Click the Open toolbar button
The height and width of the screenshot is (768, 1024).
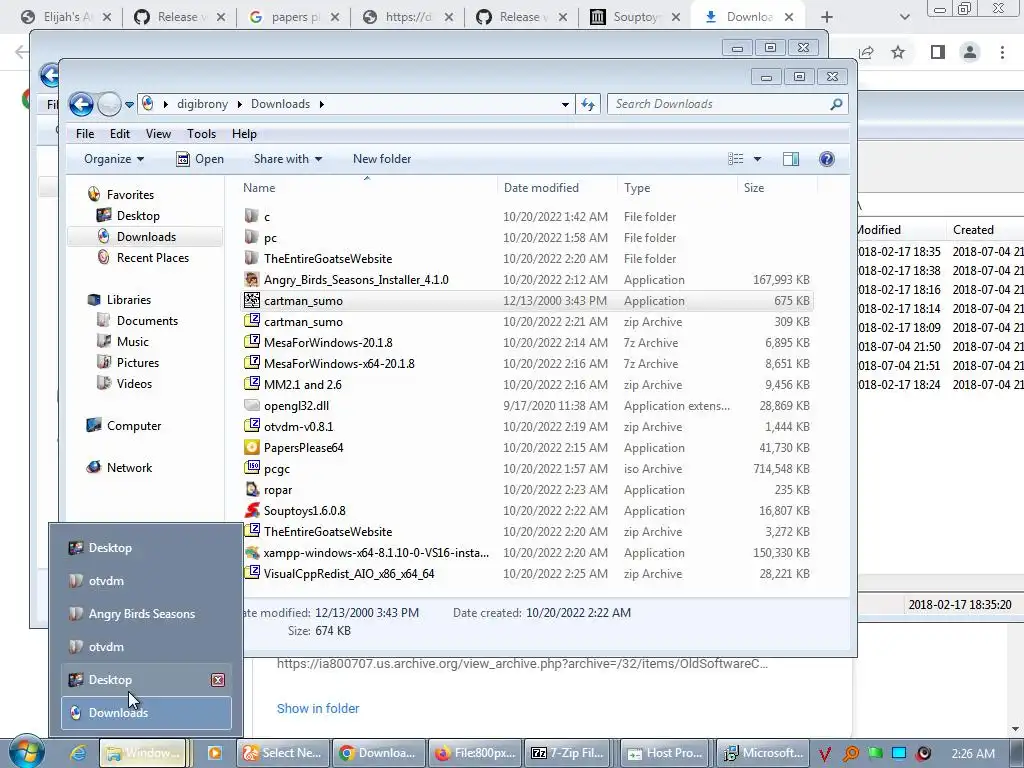(200, 159)
